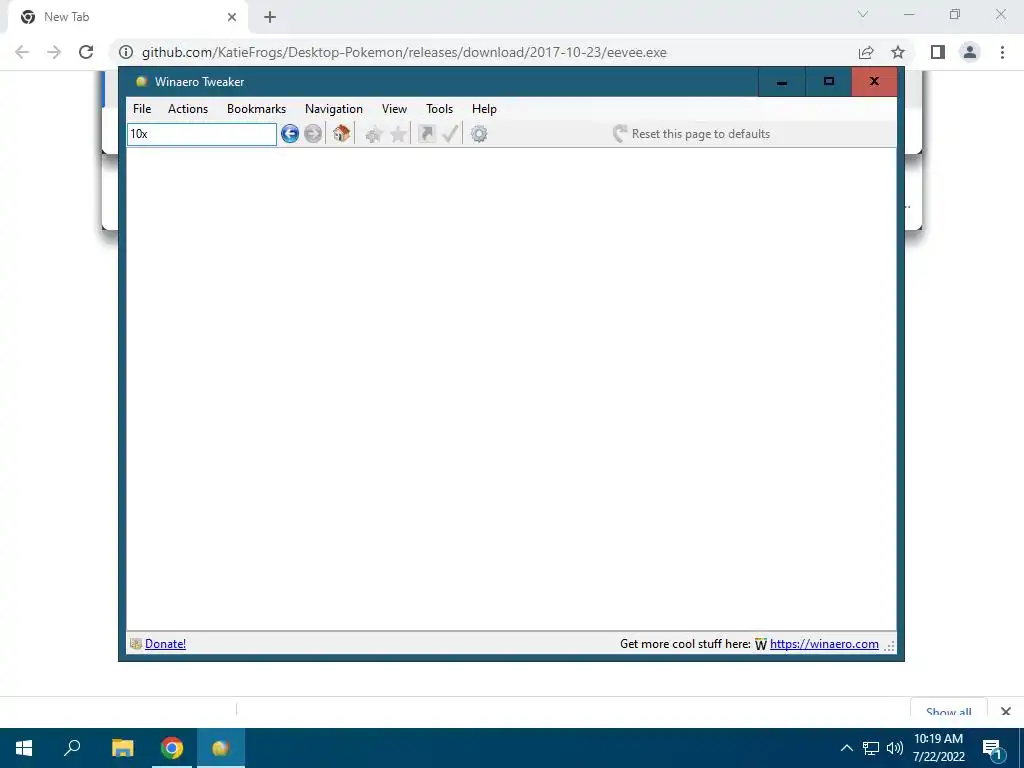The image size is (1024, 768).
Task: Click Winaero Tweaker title bar app icon
Action: [x=141, y=82]
